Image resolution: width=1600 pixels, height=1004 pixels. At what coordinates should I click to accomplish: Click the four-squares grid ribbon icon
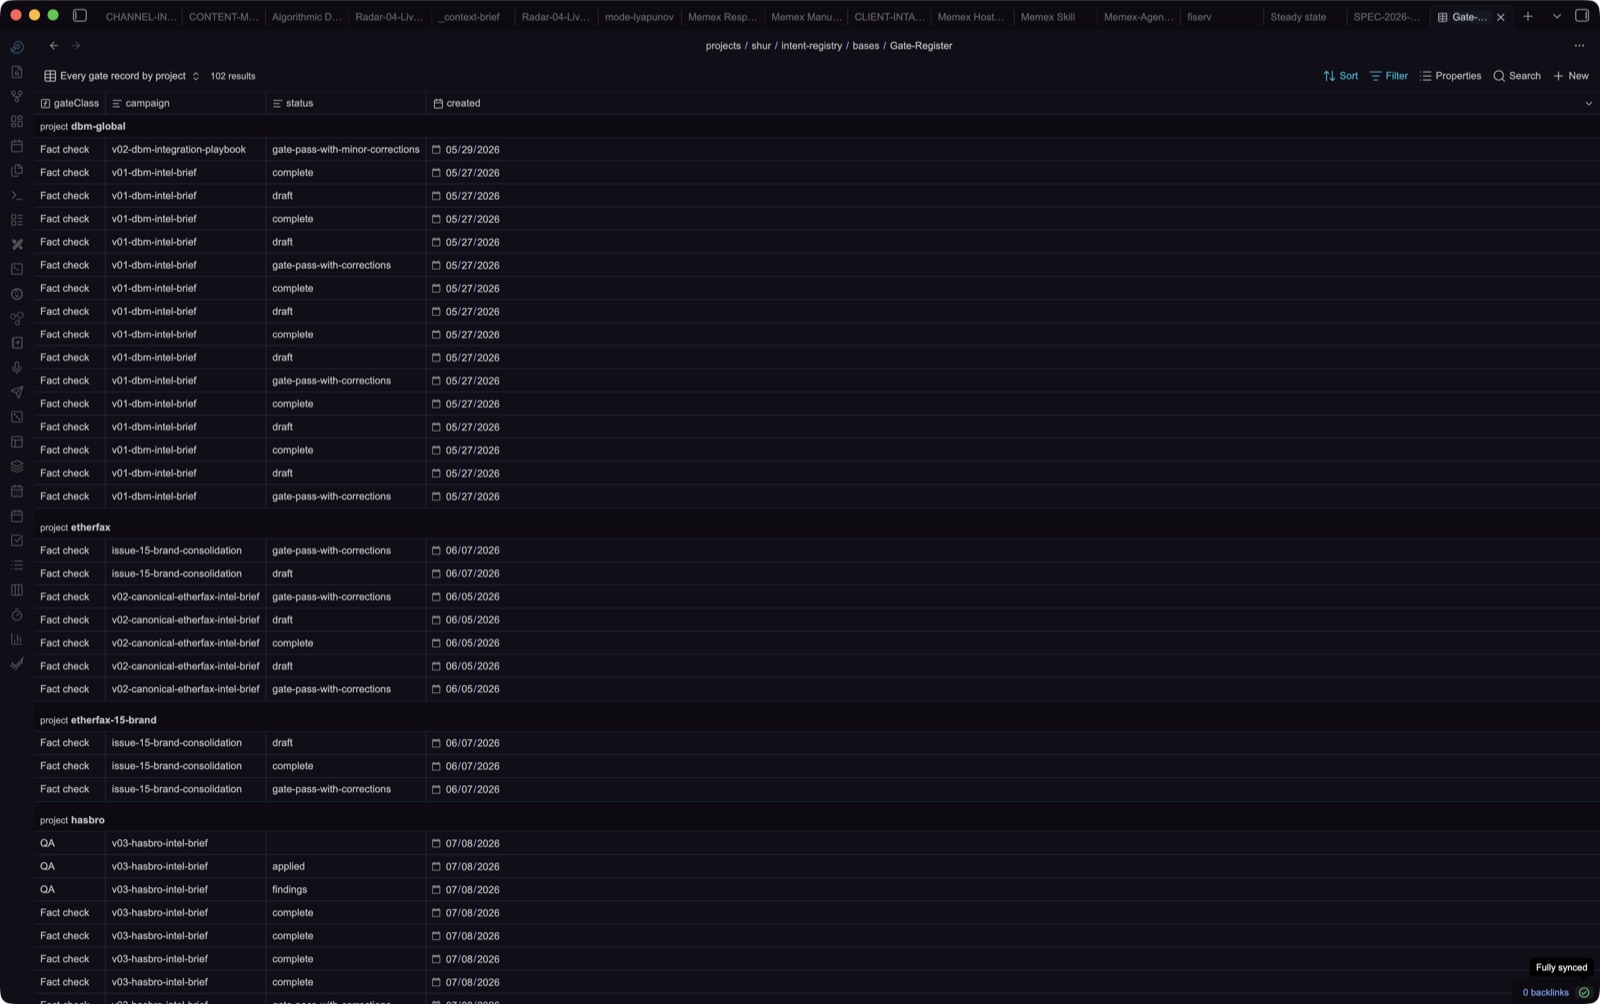(17, 121)
